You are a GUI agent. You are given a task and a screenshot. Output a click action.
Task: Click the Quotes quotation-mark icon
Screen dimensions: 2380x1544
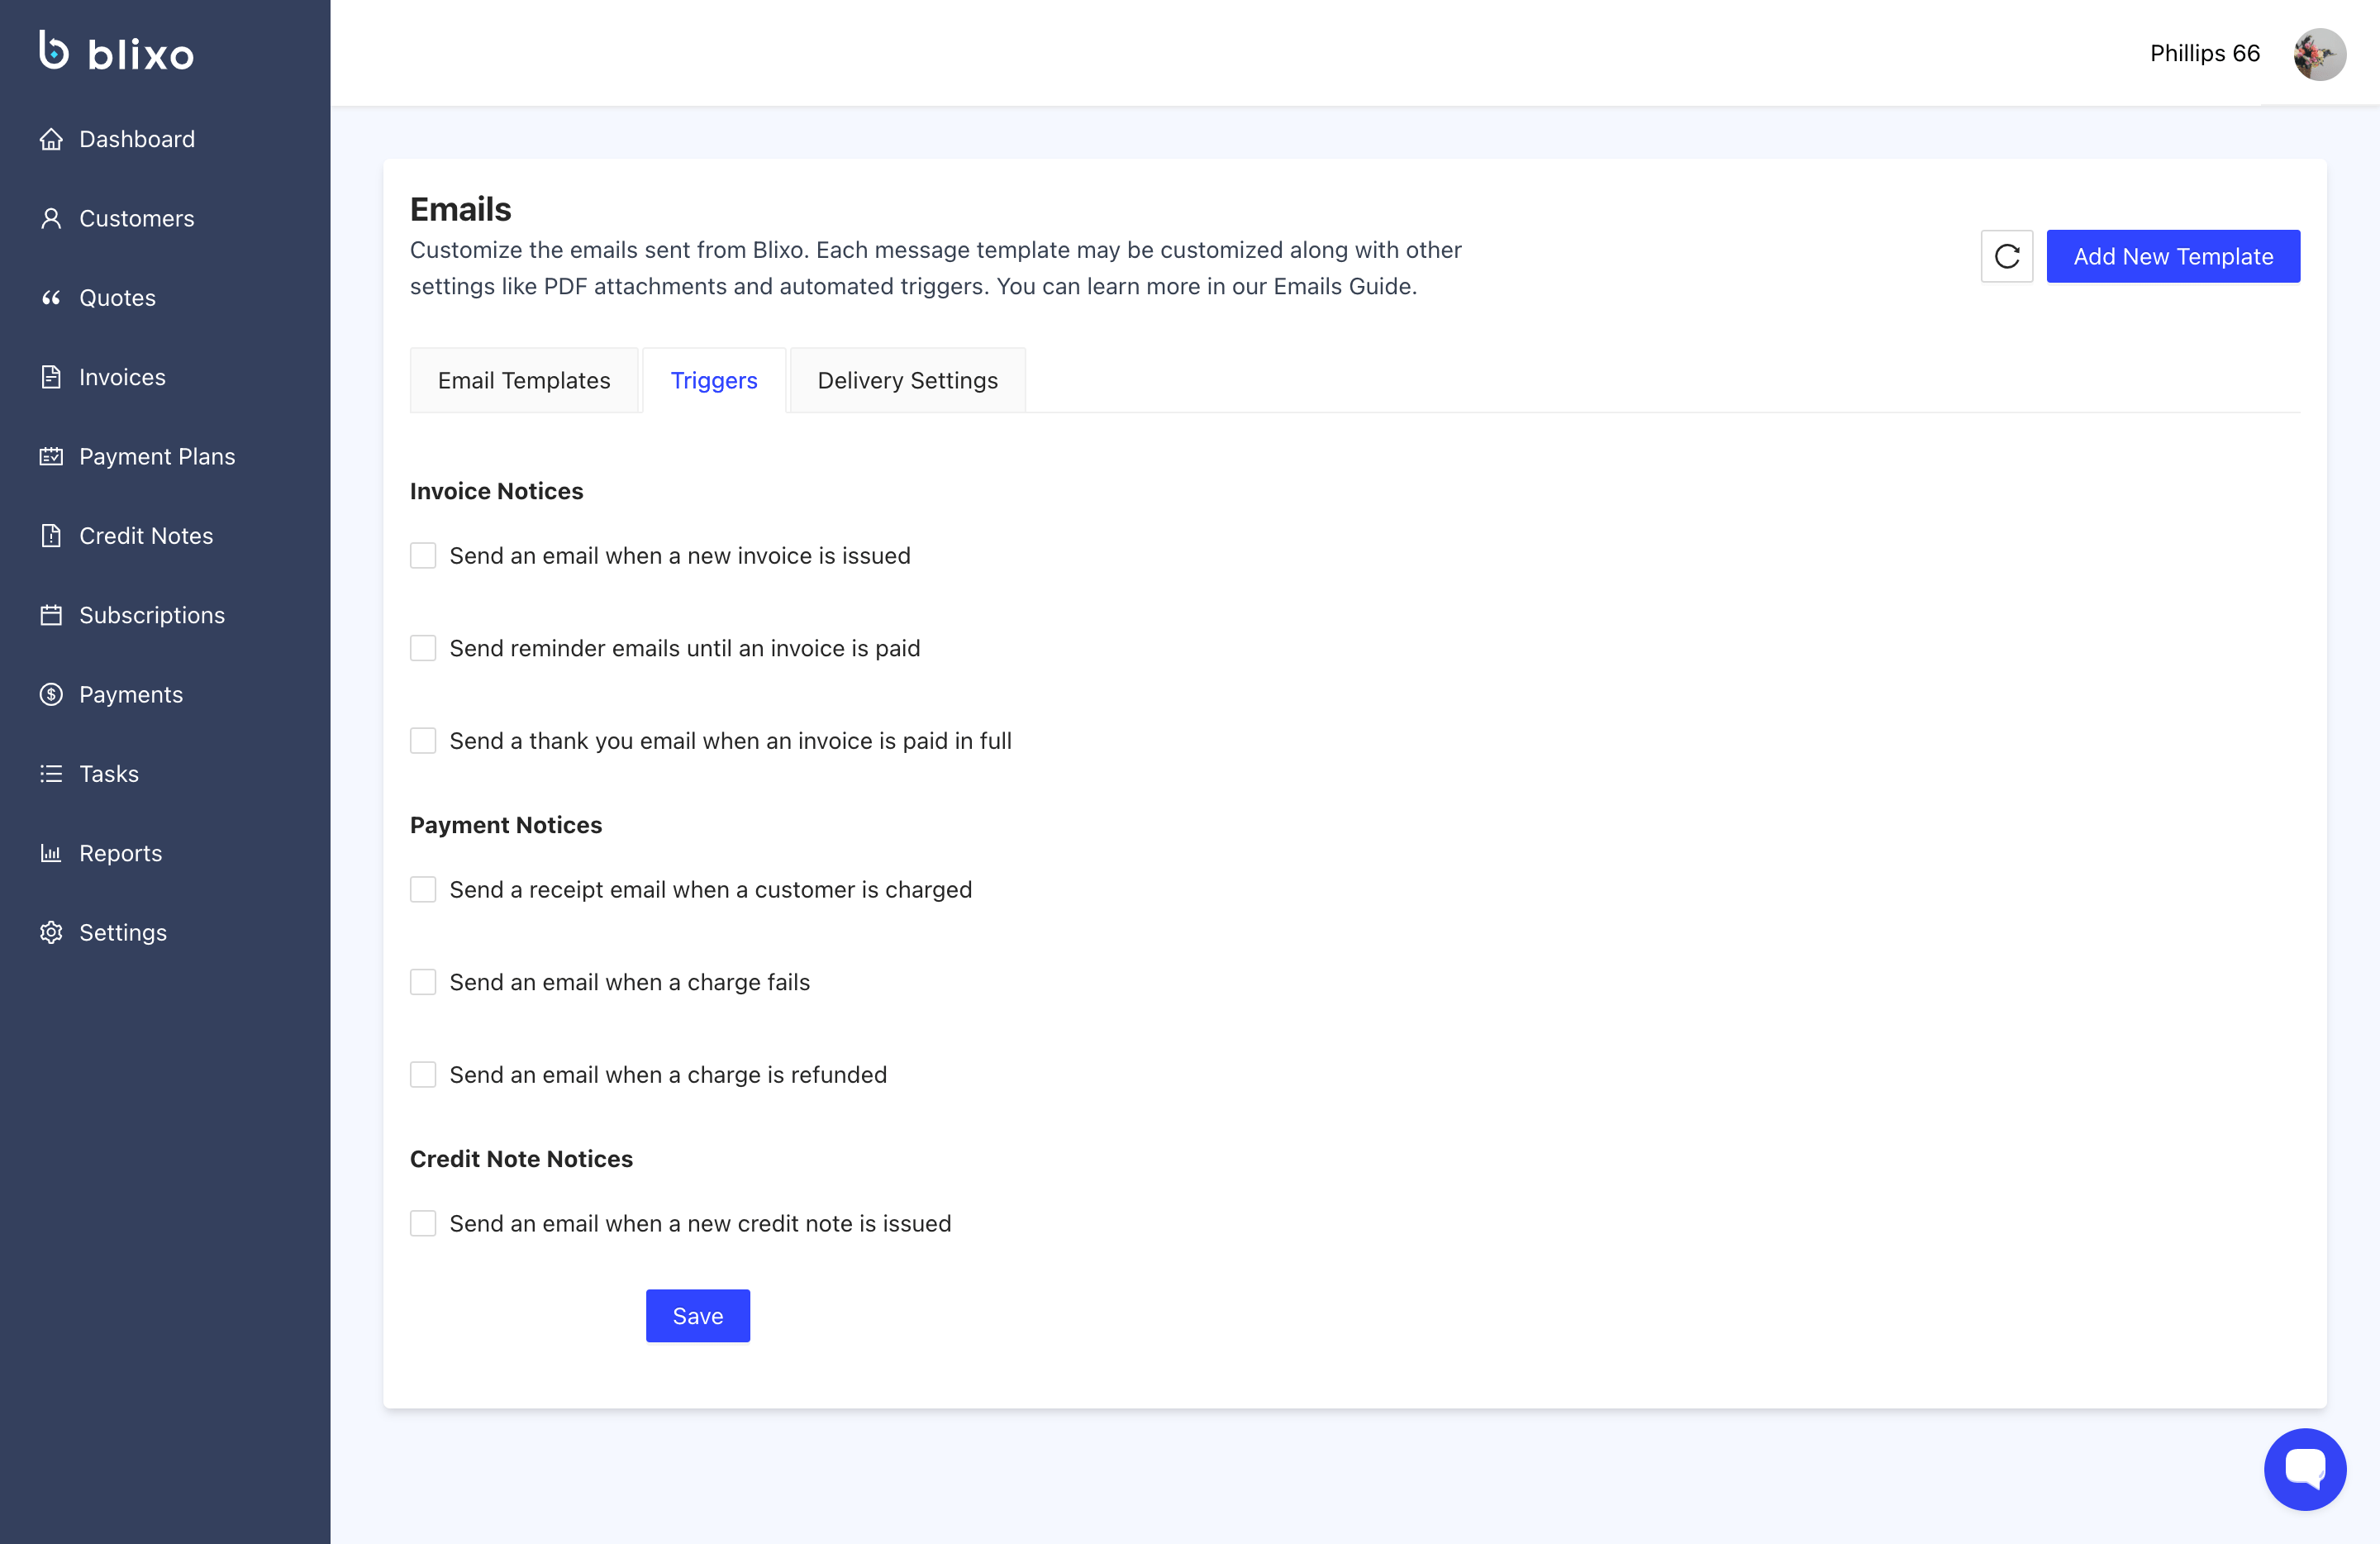[x=51, y=298]
